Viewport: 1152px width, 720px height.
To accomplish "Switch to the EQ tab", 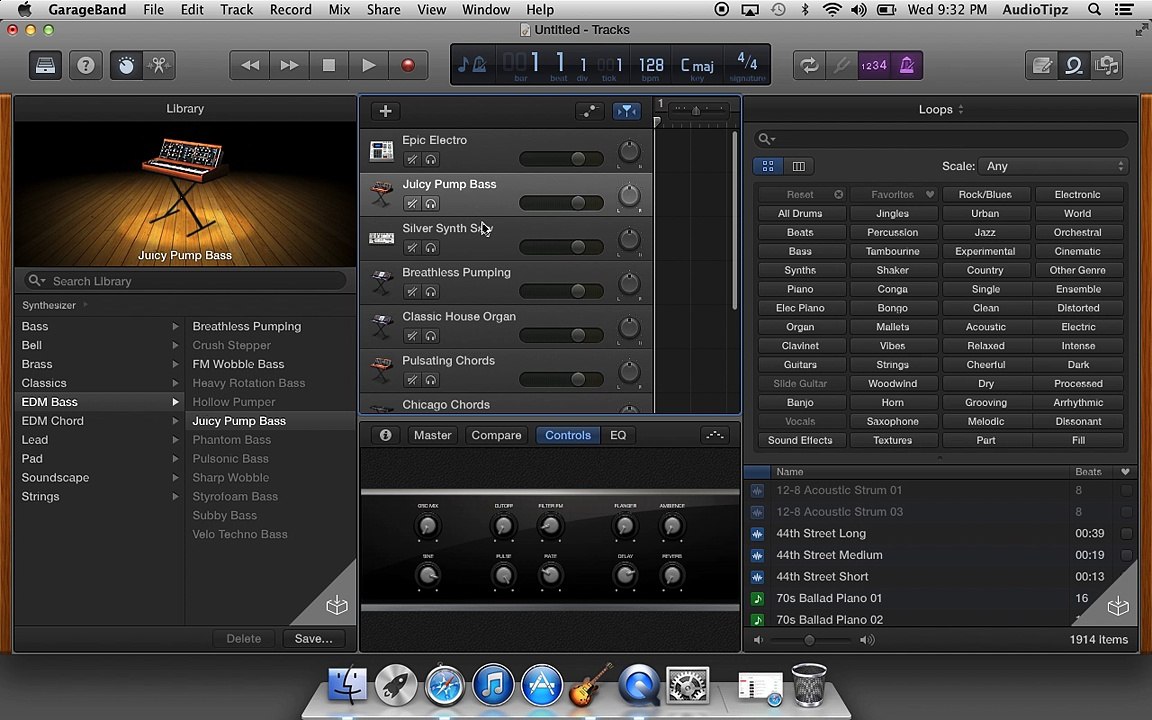I will pyautogui.click(x=618, y=435).
